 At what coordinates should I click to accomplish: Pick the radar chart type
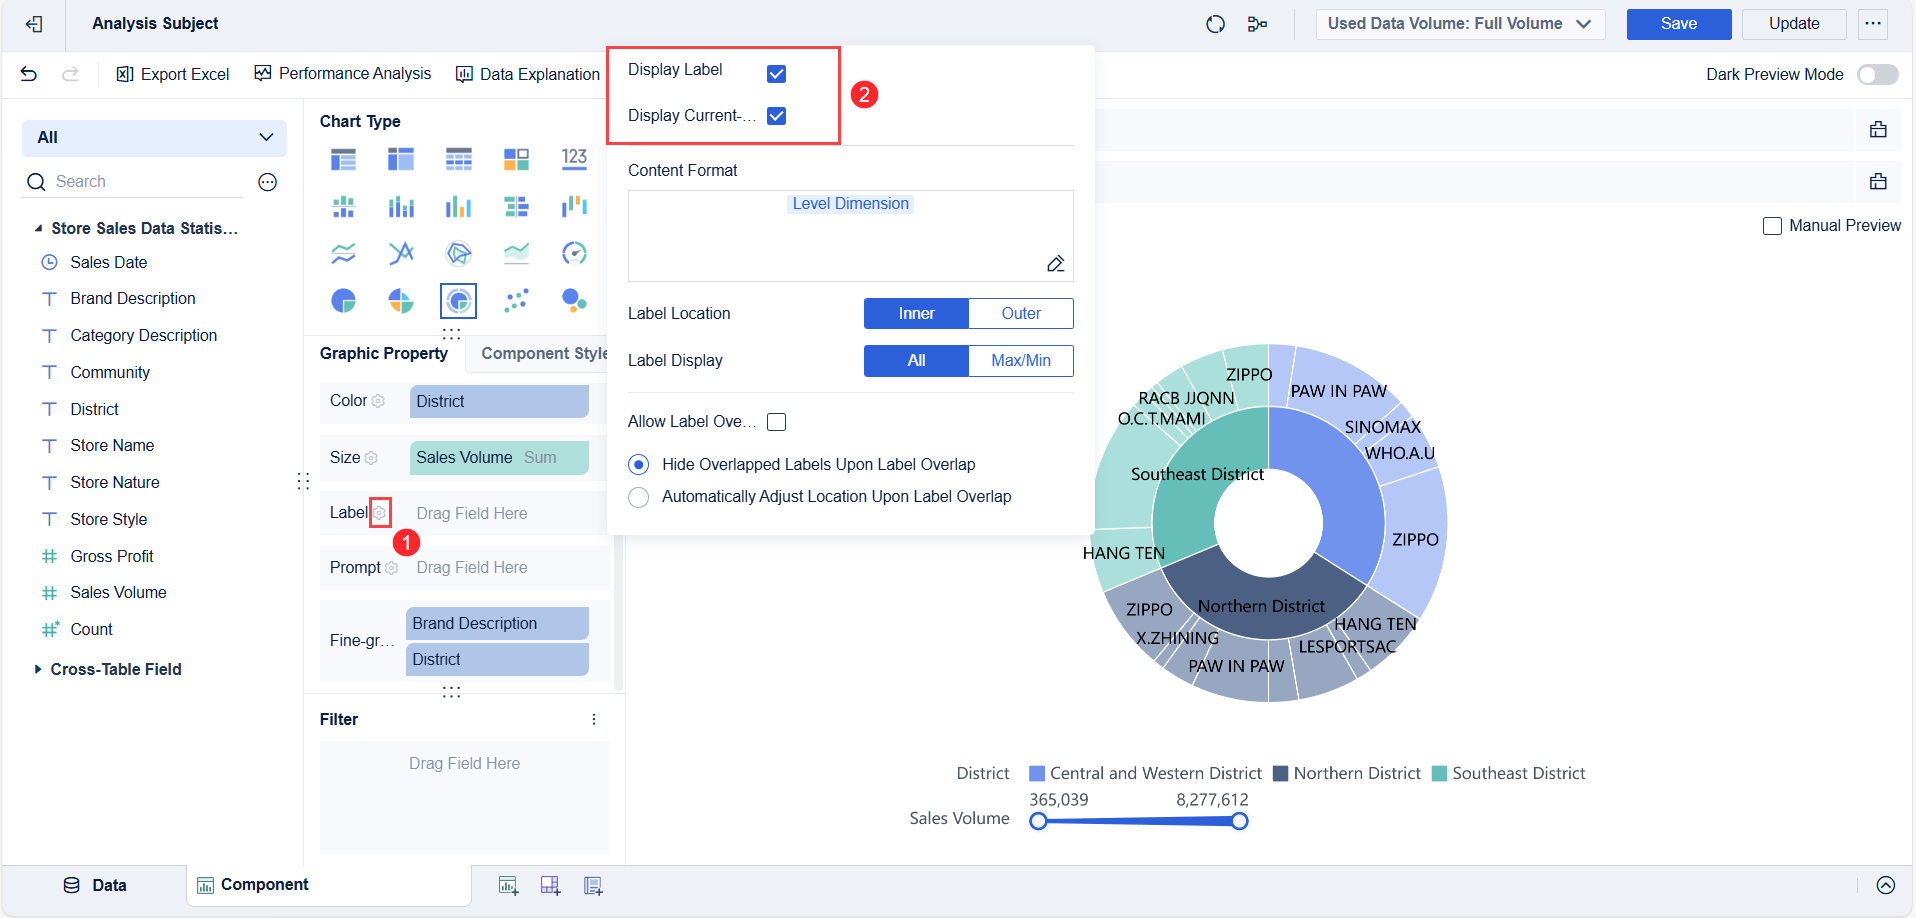pyautogui.click(x=459, y=253)
